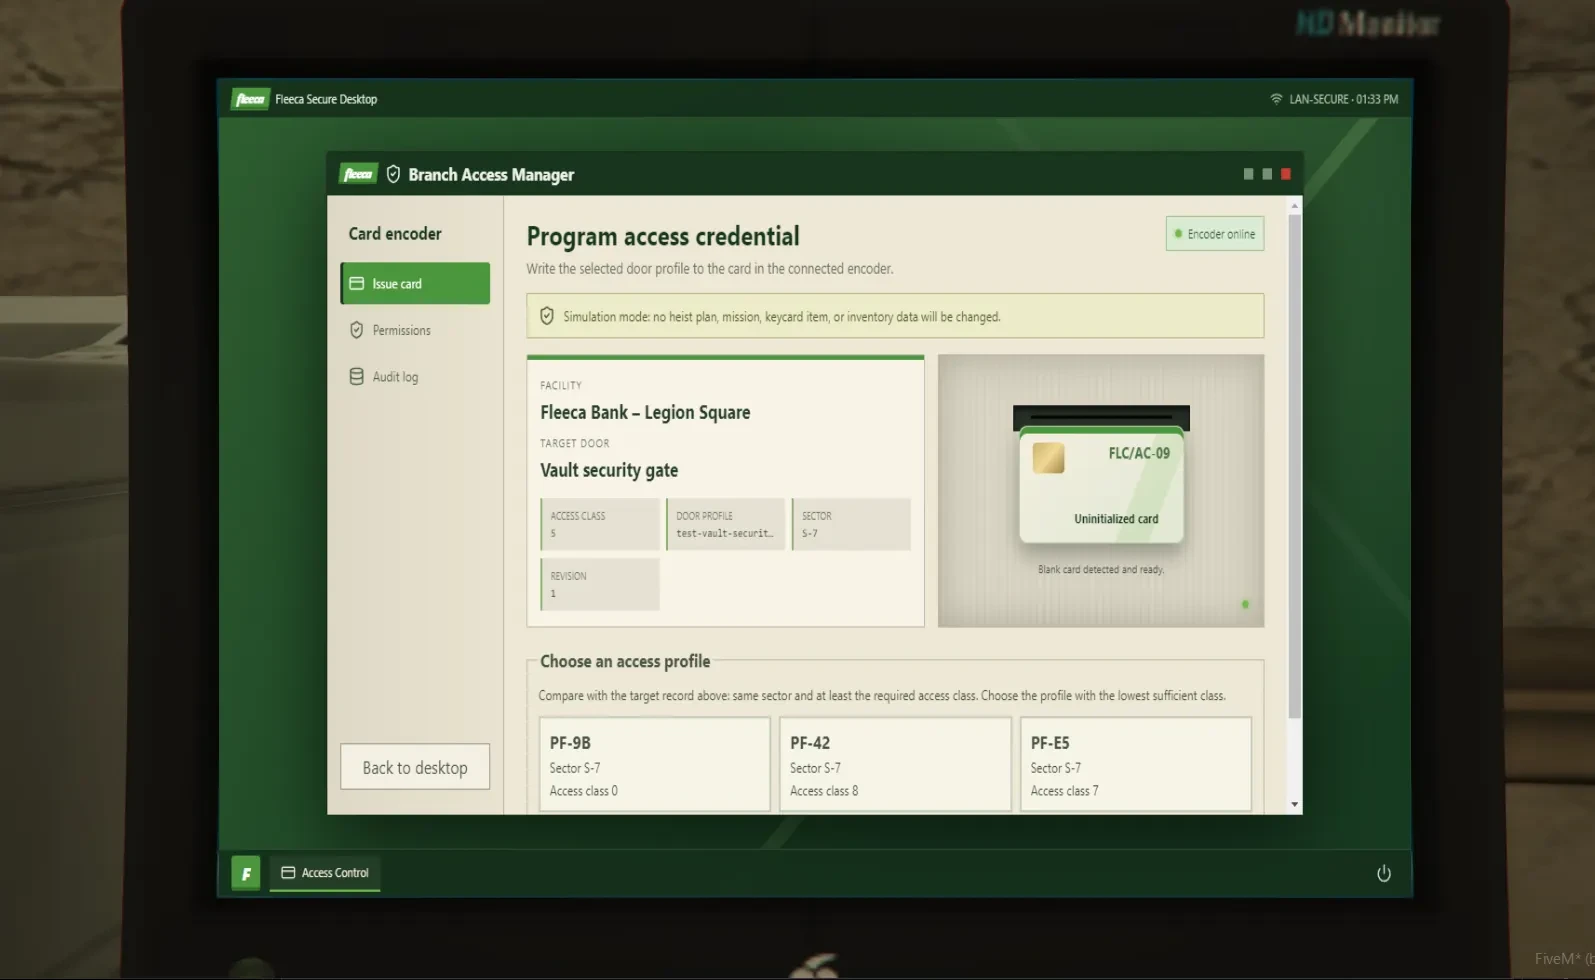Click the Vault security gate text
This screenshot has width=1595, height=980.
tap(609, 470)
